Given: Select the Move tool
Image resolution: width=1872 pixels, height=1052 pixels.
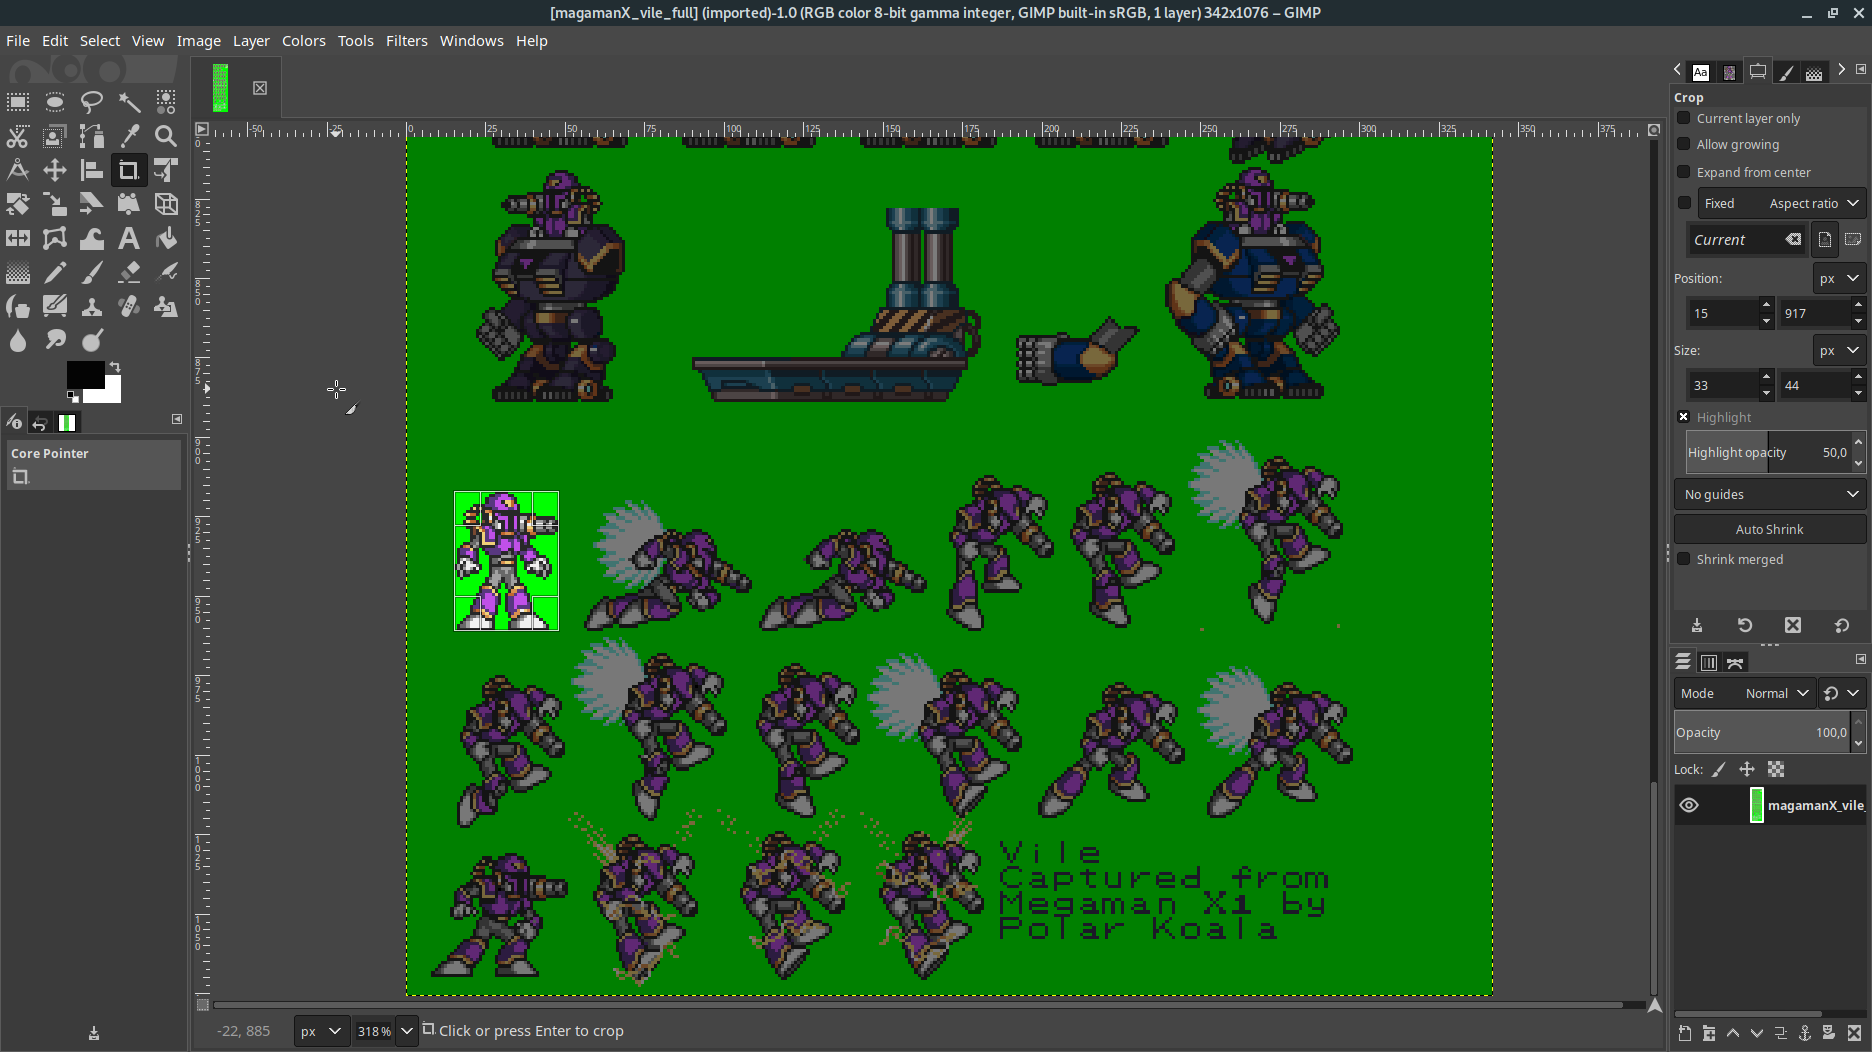Looking at the screenshot, I should 55,170.
